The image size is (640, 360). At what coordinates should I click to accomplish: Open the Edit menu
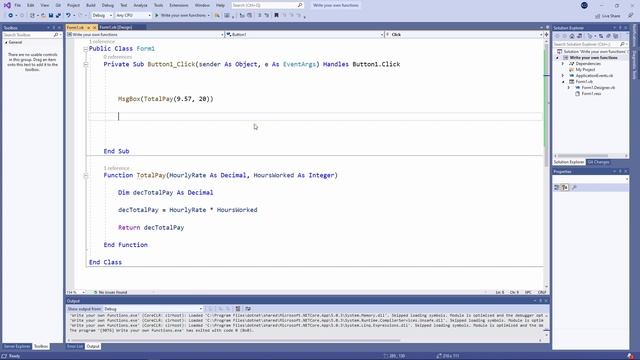tap(31, 5)
